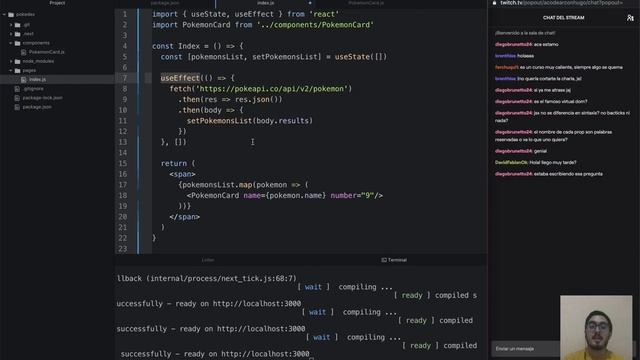Click the streamer webcam thumbnail

596,328
